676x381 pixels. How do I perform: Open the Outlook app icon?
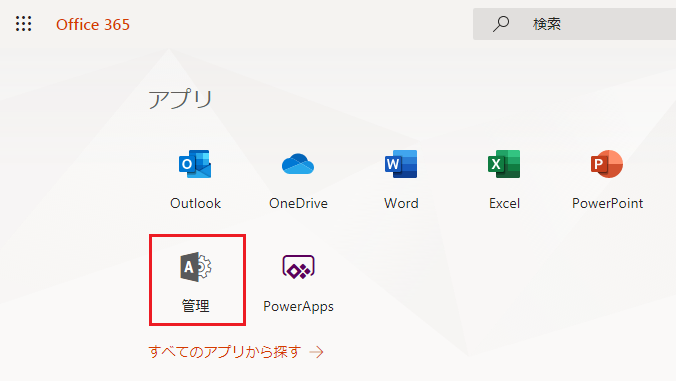(195, 164)
